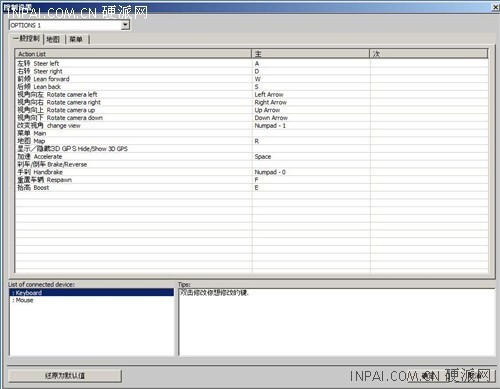Switch to the 菜单 tab
The height and width of the screenshot is (389, 500).
[76, 39]
